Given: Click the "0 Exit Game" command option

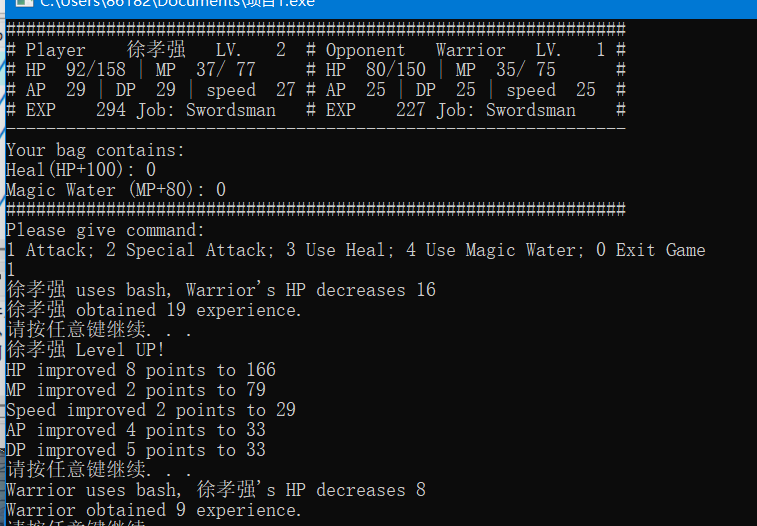Looking at the screenshot, I should (650, 250).
